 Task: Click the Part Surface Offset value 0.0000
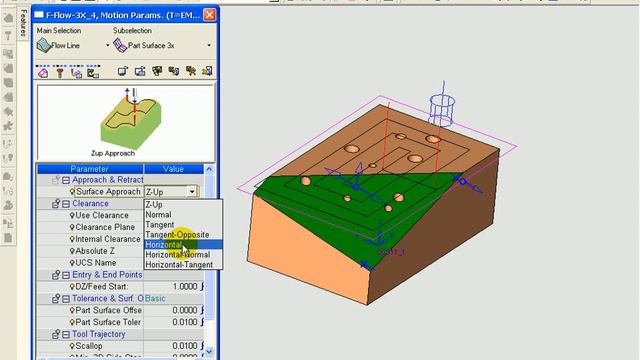click(x=184, y=310)
